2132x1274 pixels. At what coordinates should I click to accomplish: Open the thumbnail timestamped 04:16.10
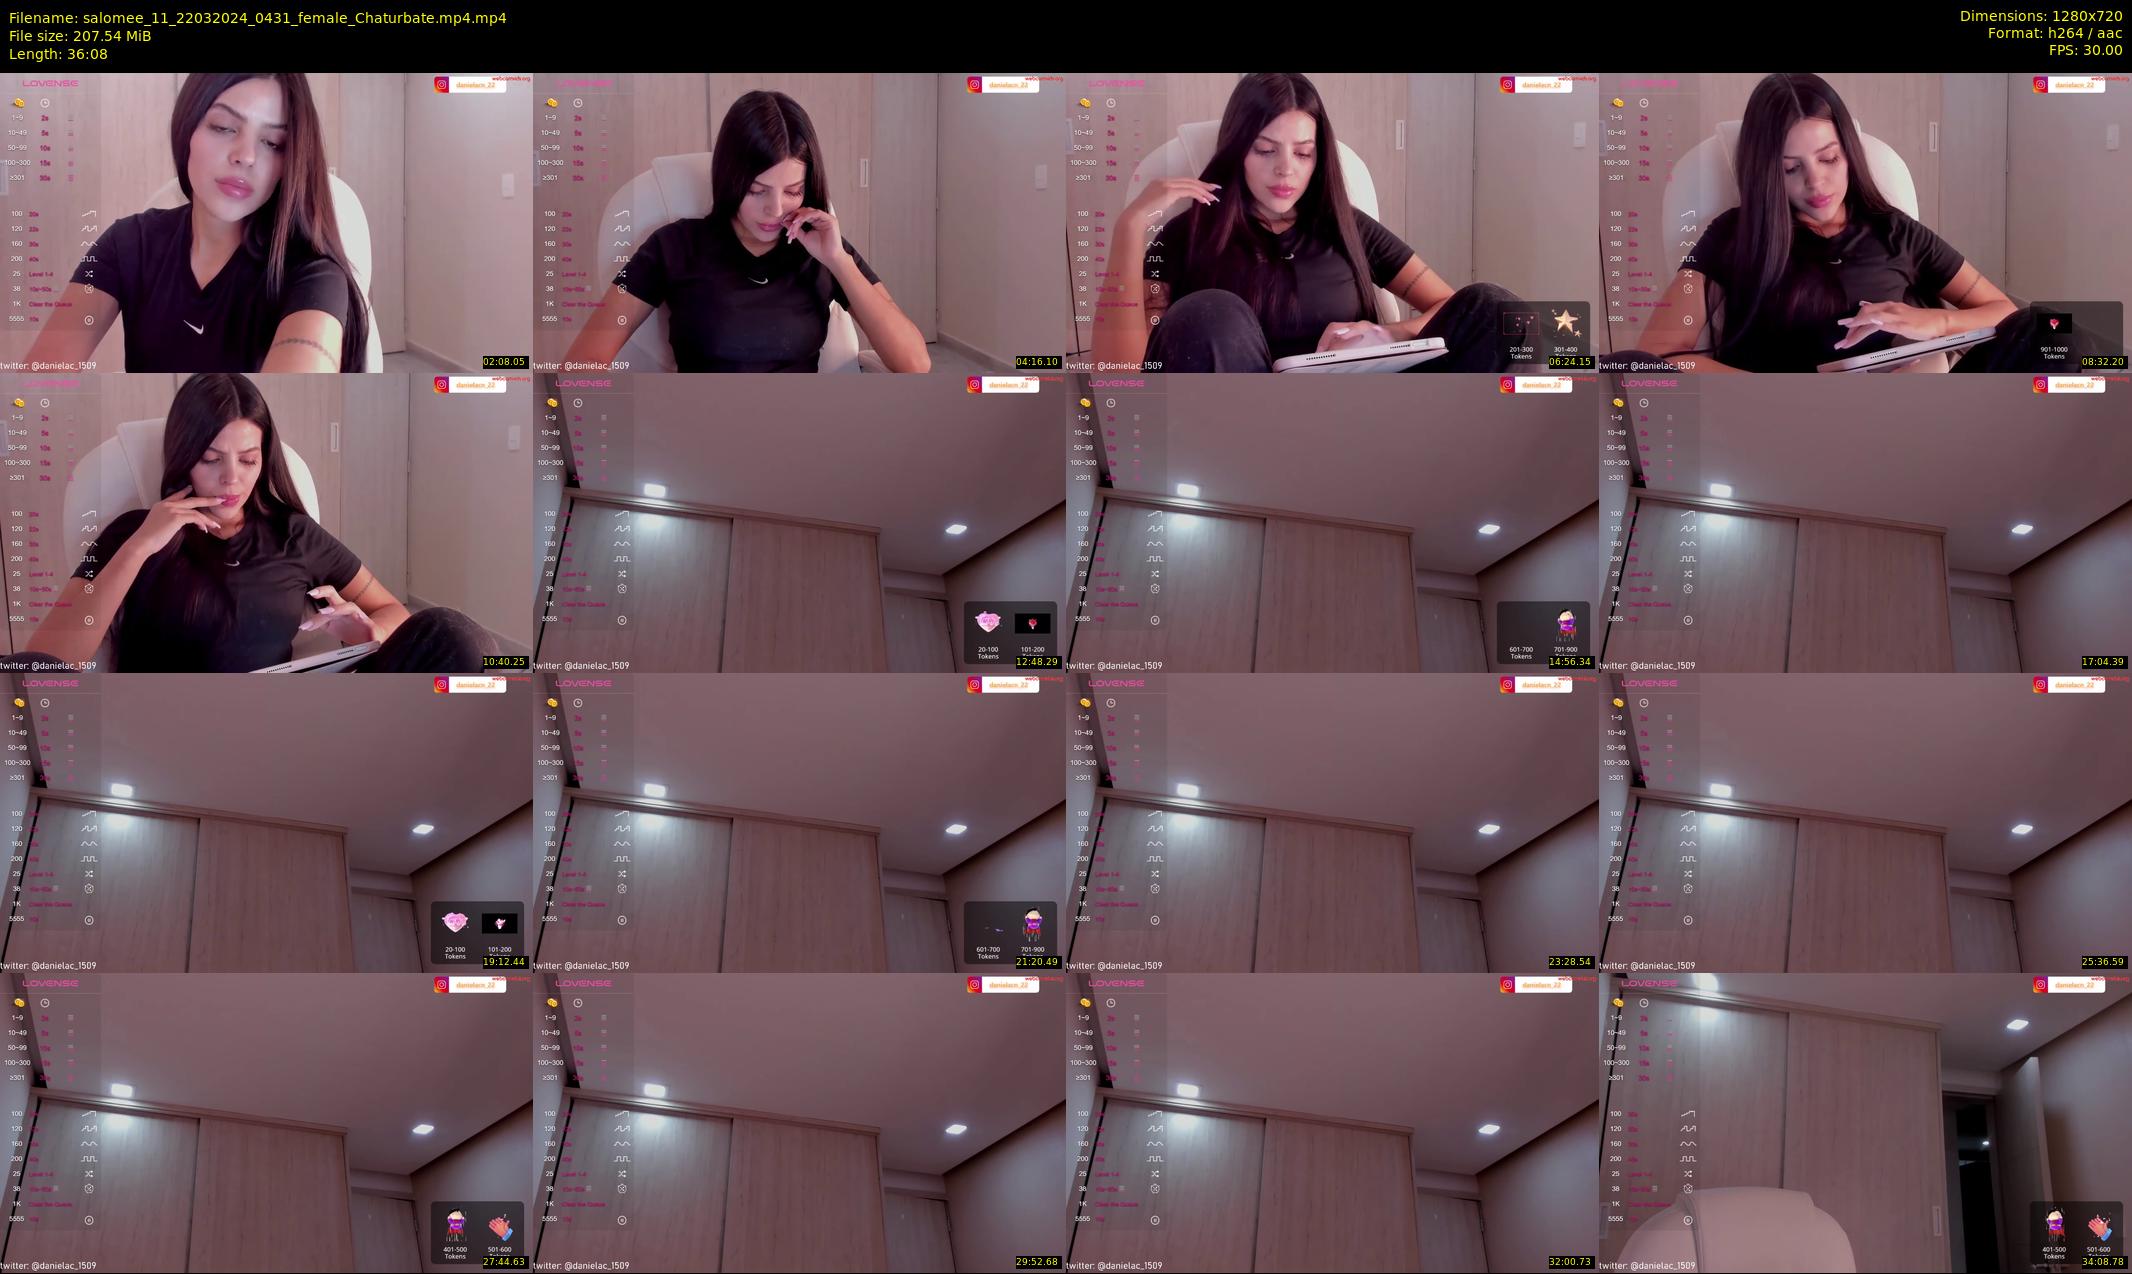pyautogui.click(x=799, y=222)
